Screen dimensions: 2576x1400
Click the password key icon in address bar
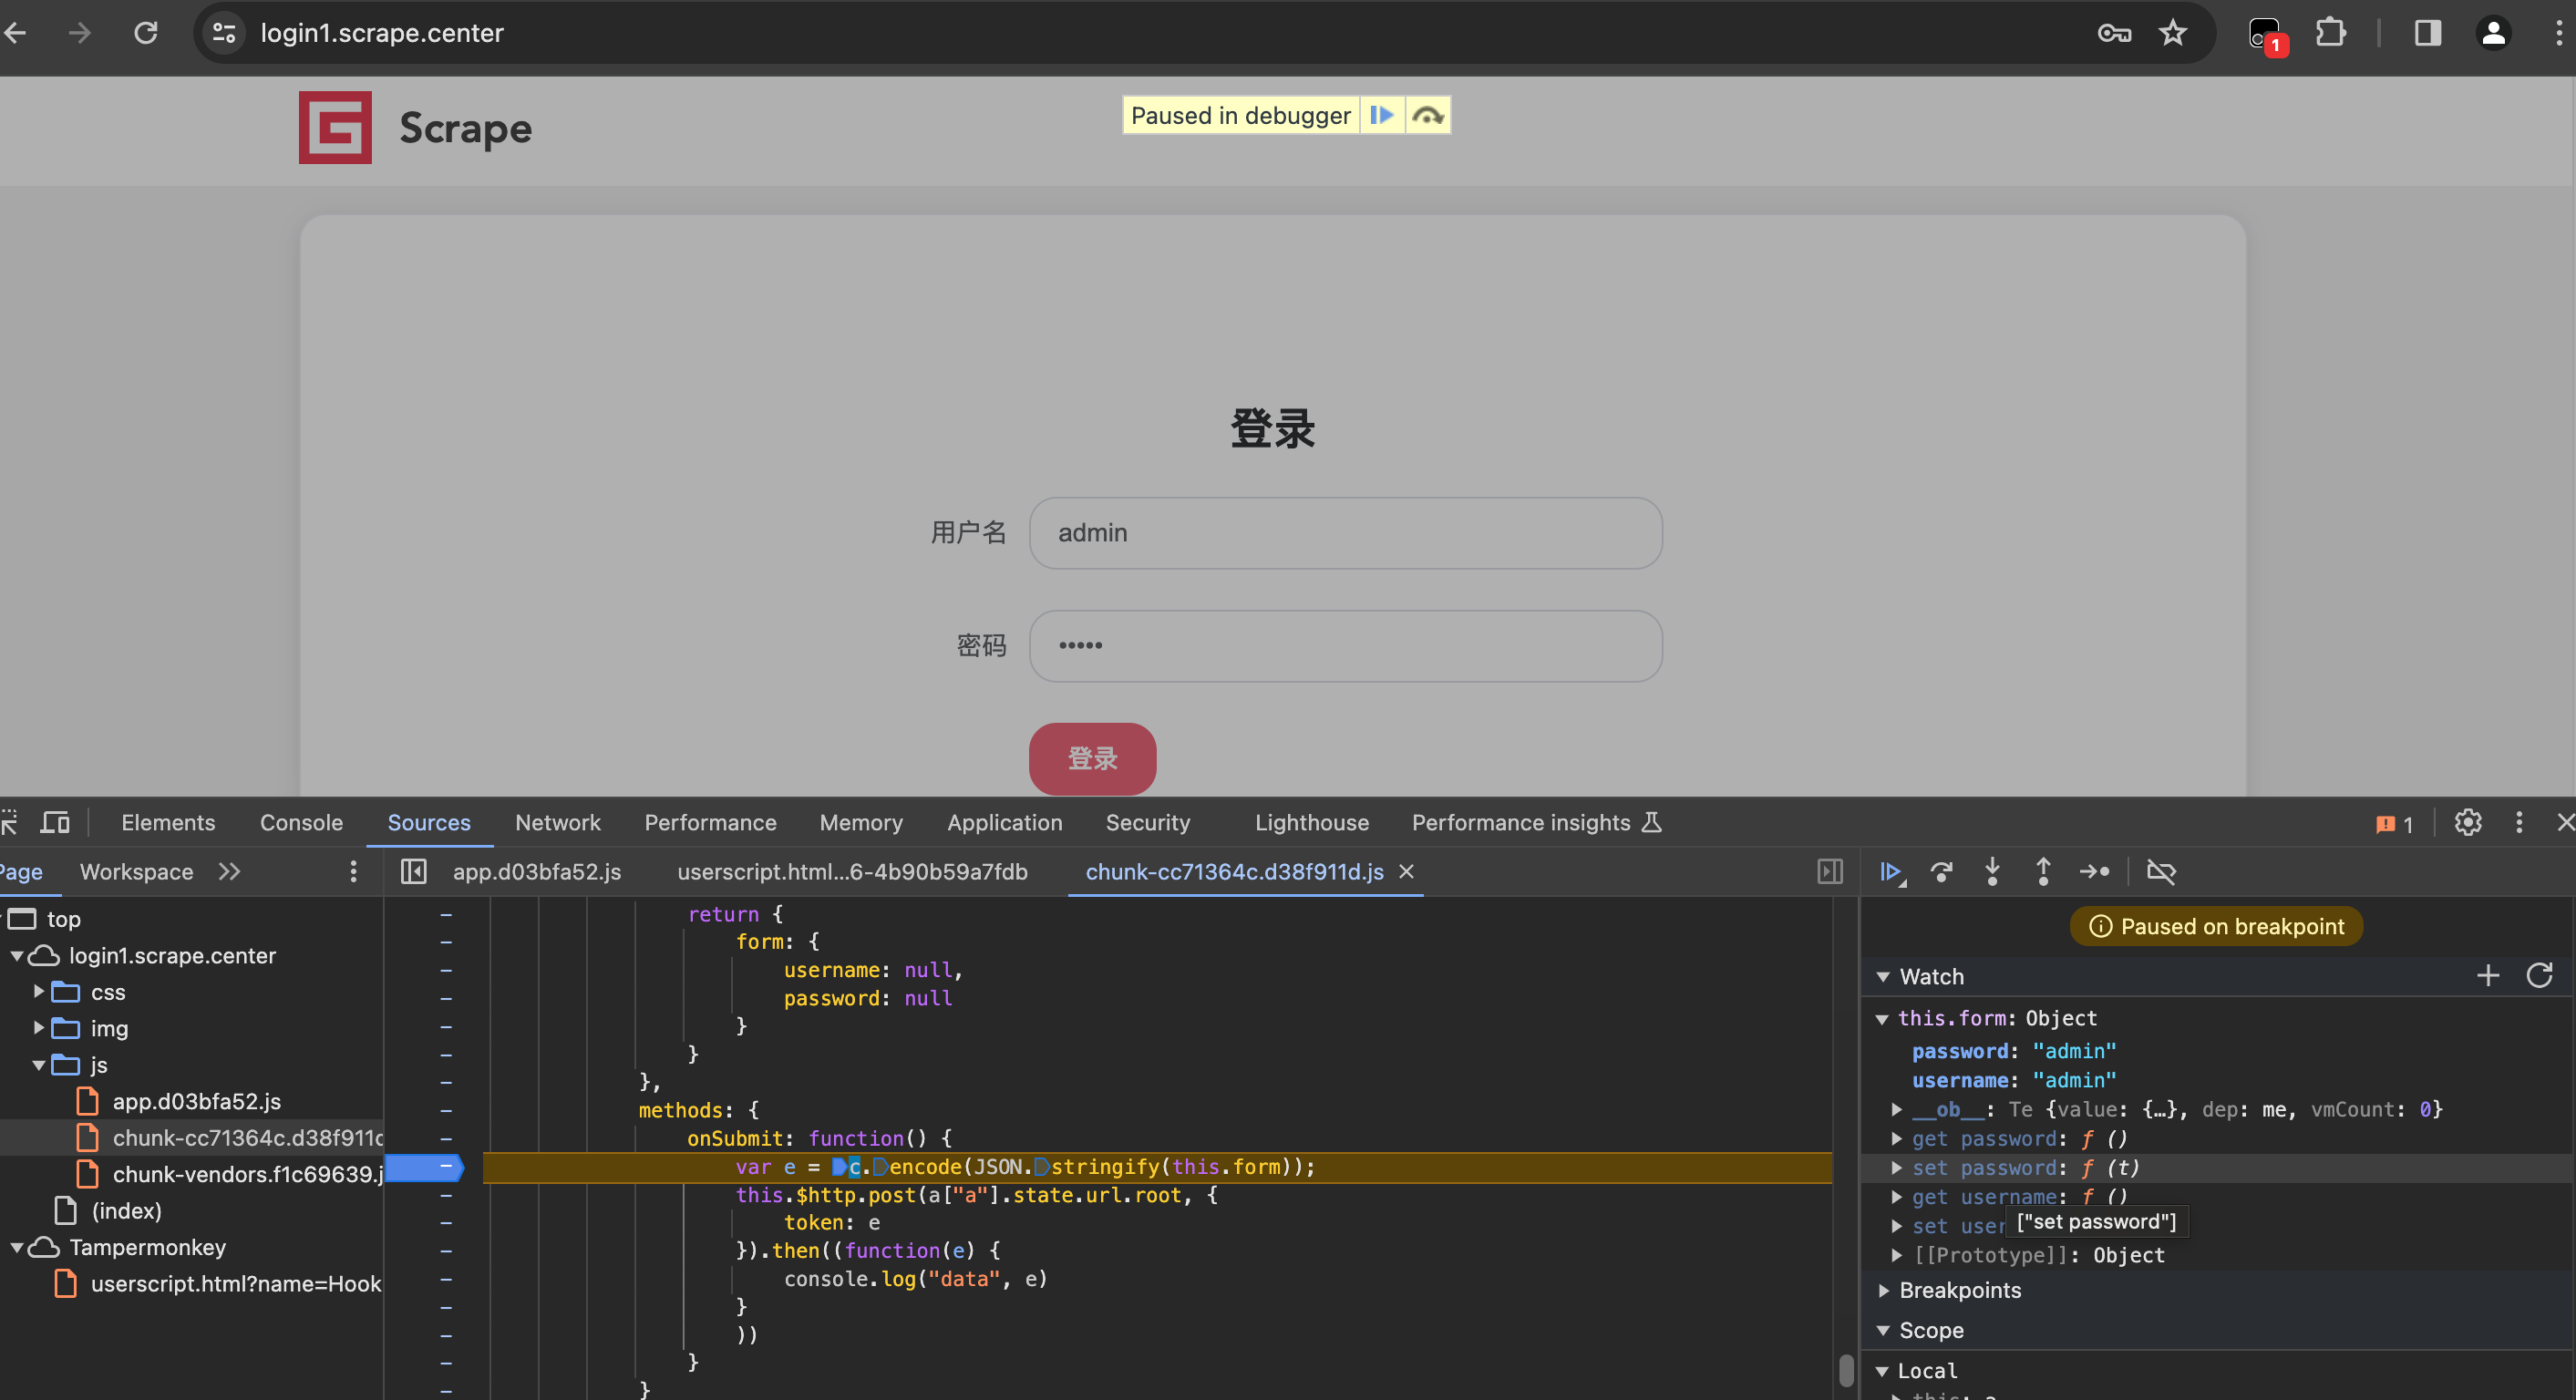[2114, 33]
